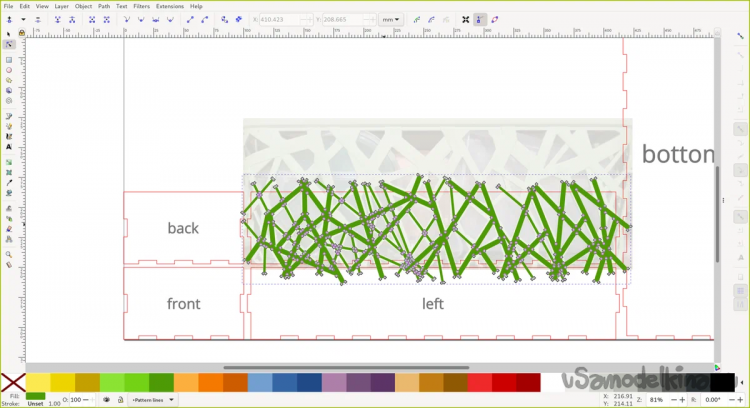Open the Path menu
Screen dimensions: 750x408
(104, 6)
